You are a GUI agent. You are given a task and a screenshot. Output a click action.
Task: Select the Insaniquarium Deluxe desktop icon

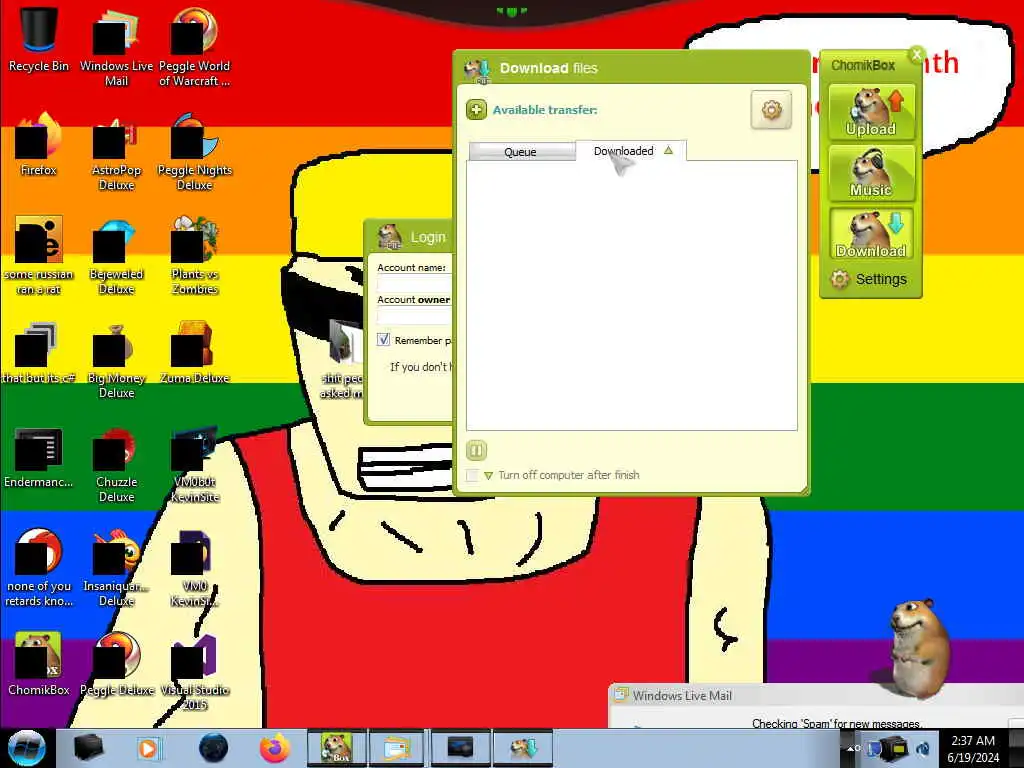pyautogui.click(x=116, y=568)
